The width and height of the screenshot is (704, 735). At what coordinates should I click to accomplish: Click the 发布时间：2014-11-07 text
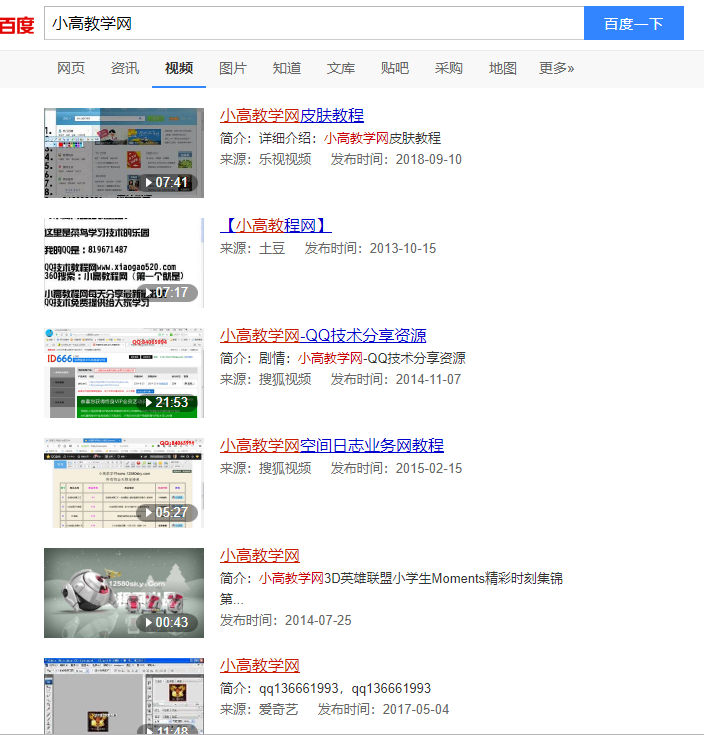click(396, 379)
